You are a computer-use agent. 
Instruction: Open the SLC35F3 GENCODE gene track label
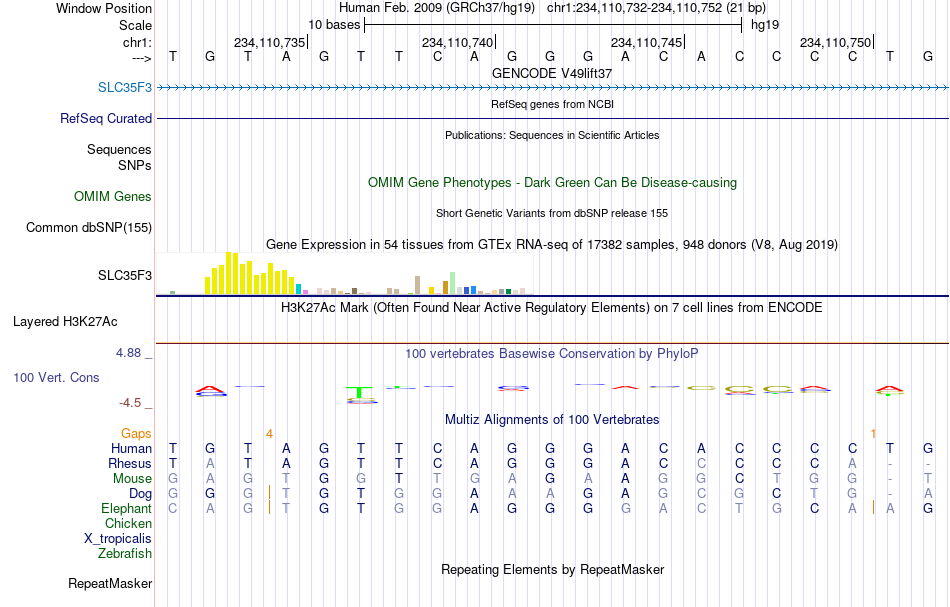(125, 87)
